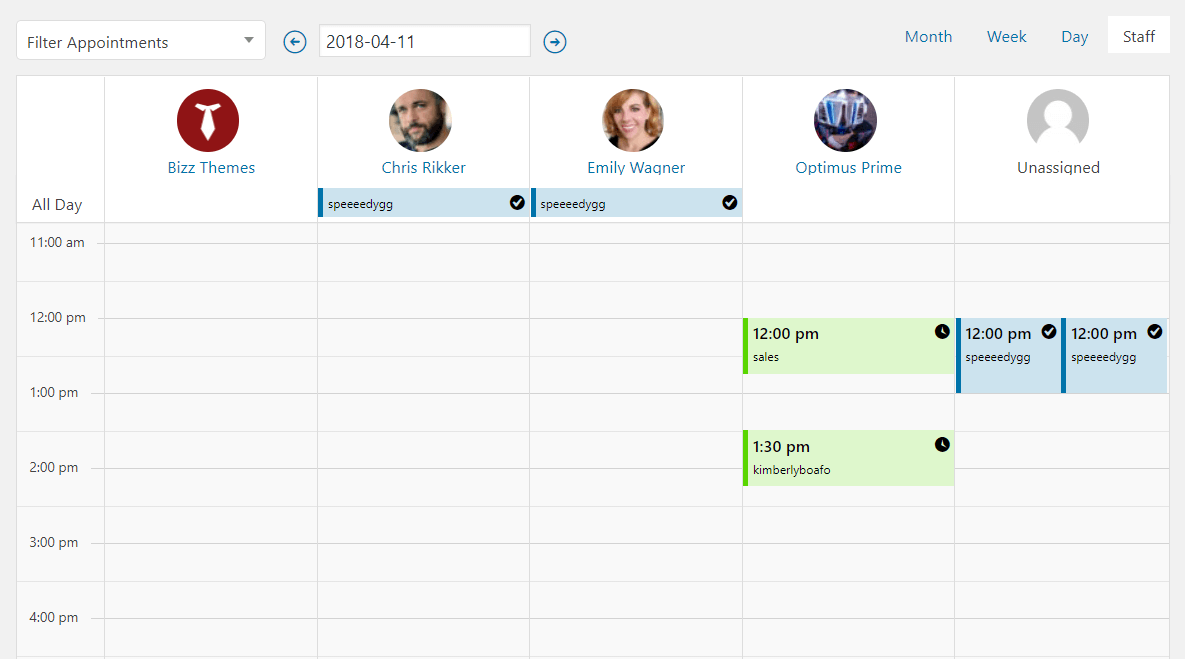Go to next date with right arrow

pyautogui.click(x=555, y=42)
